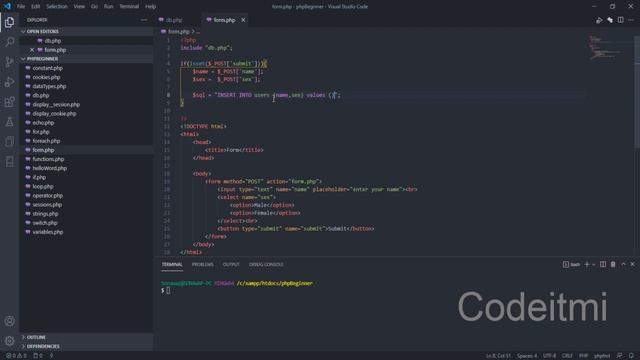Open the Help menu
Image resolution: width=640 pixels, height=360 pixels.
[151, 7]
